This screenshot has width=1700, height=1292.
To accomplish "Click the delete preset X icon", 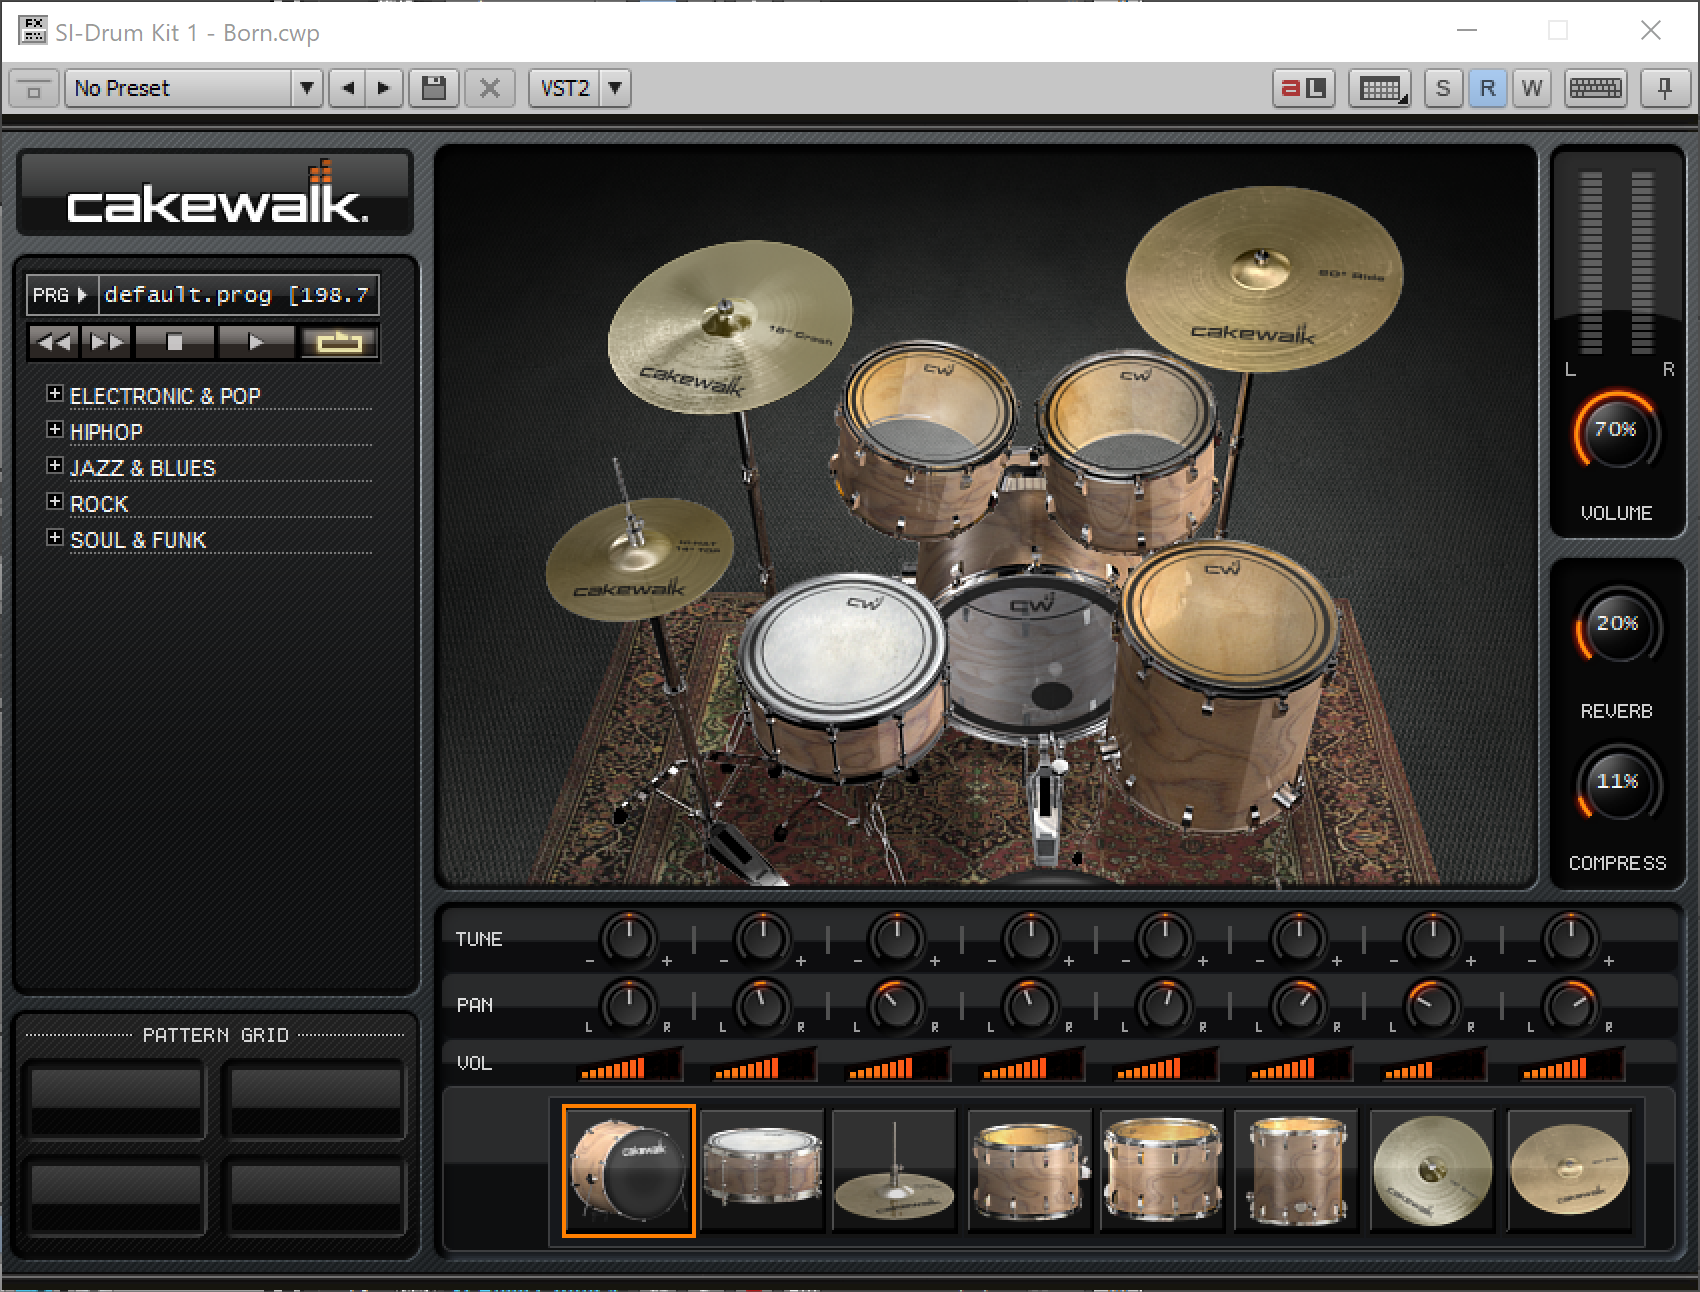I will point(489,88).
